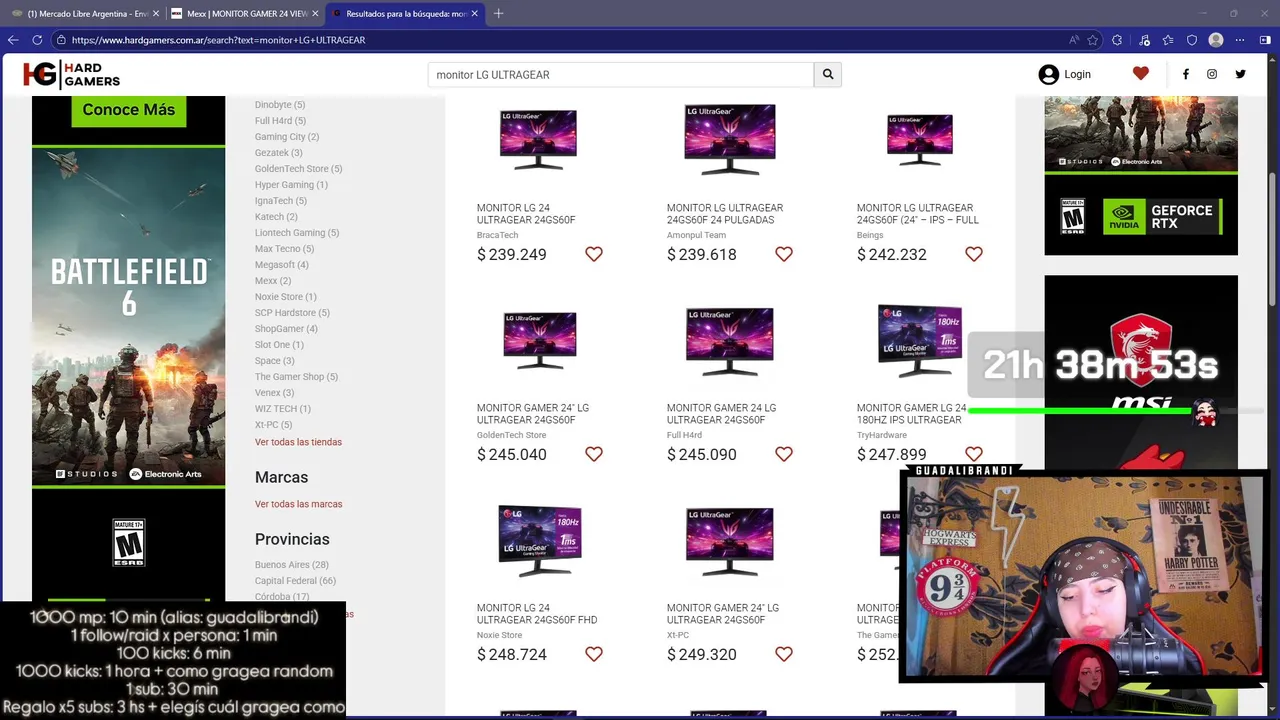
Task: Click the Login text link
Action: click(x=1077, y=74)
